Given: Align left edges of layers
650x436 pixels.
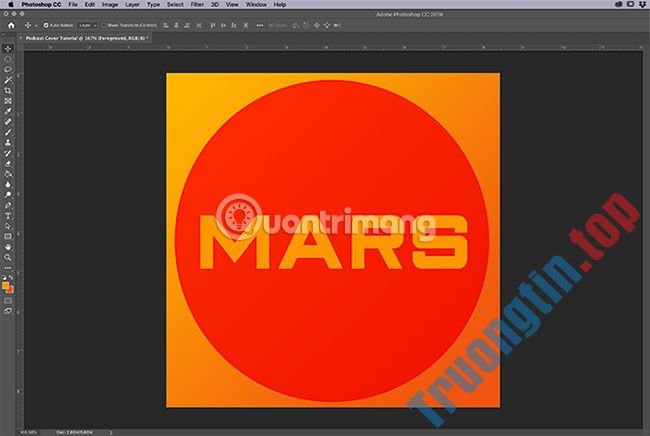Looking at the screenshot, I should point(166,25).
